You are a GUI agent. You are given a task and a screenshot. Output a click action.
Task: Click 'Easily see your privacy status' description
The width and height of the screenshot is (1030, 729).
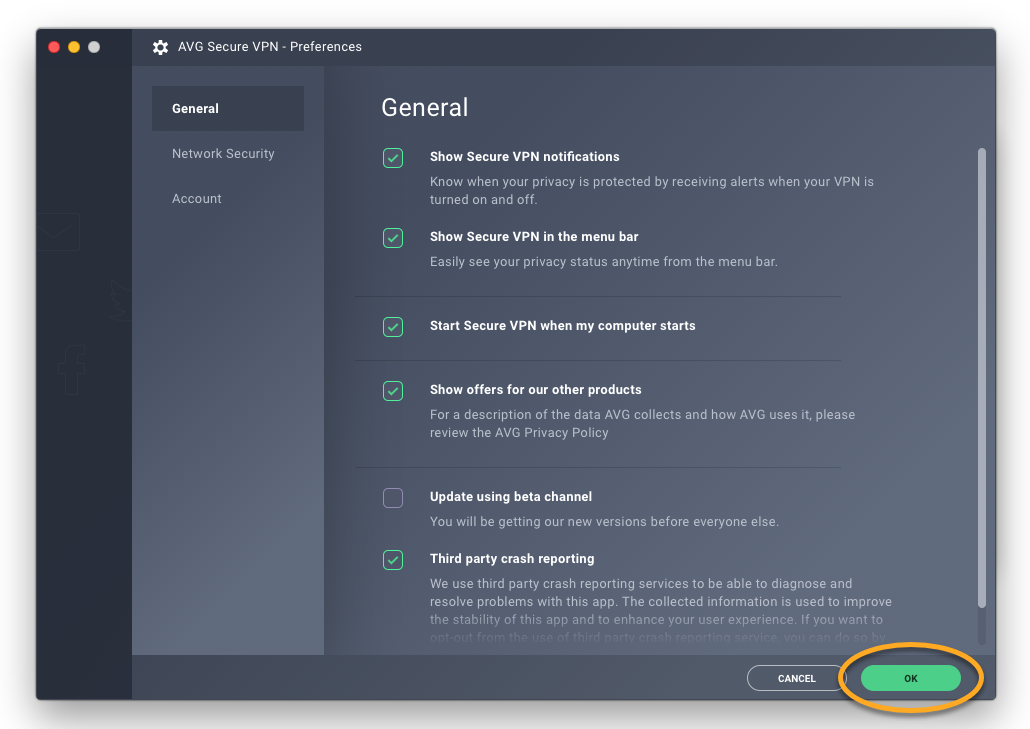coord(604,261)
